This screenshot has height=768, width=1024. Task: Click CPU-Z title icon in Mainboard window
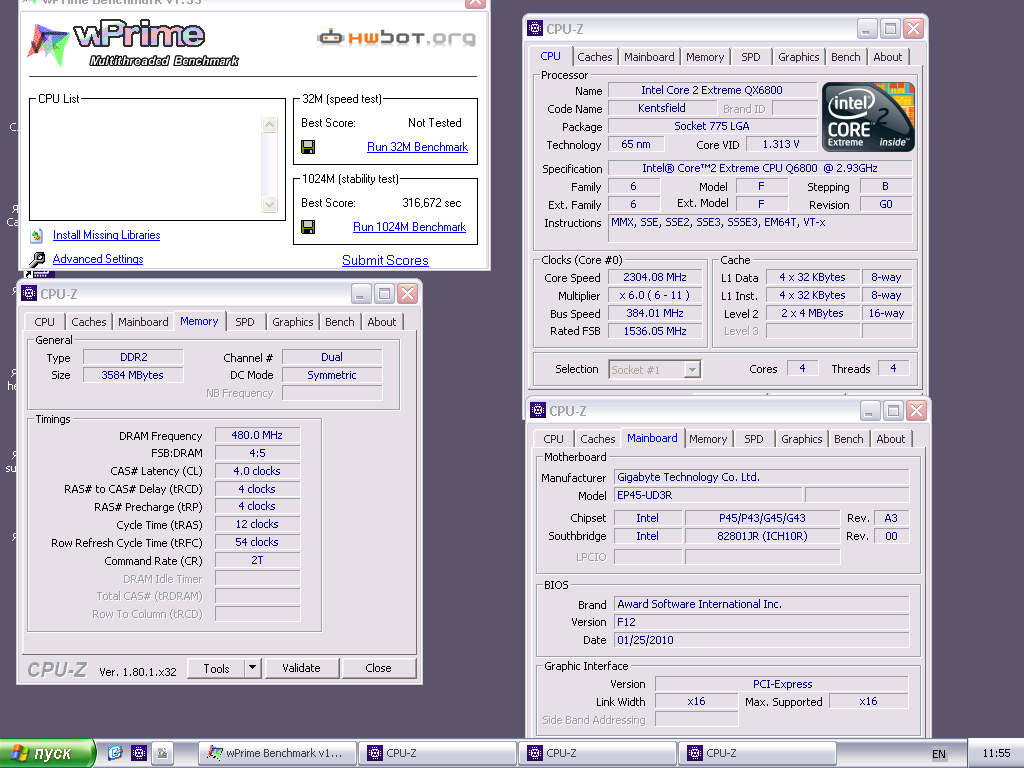coord(537,410)
